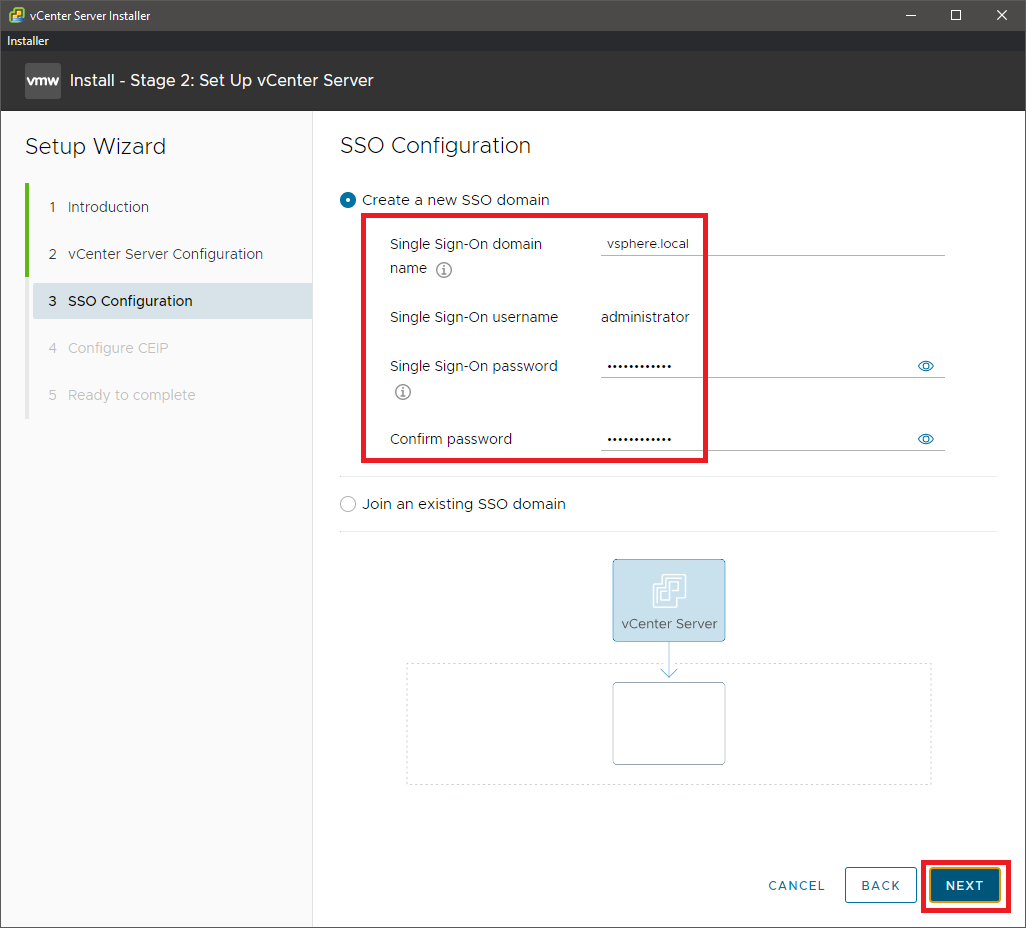
Task: Click the info icon under Single Sign-On password
Action: 403,392
